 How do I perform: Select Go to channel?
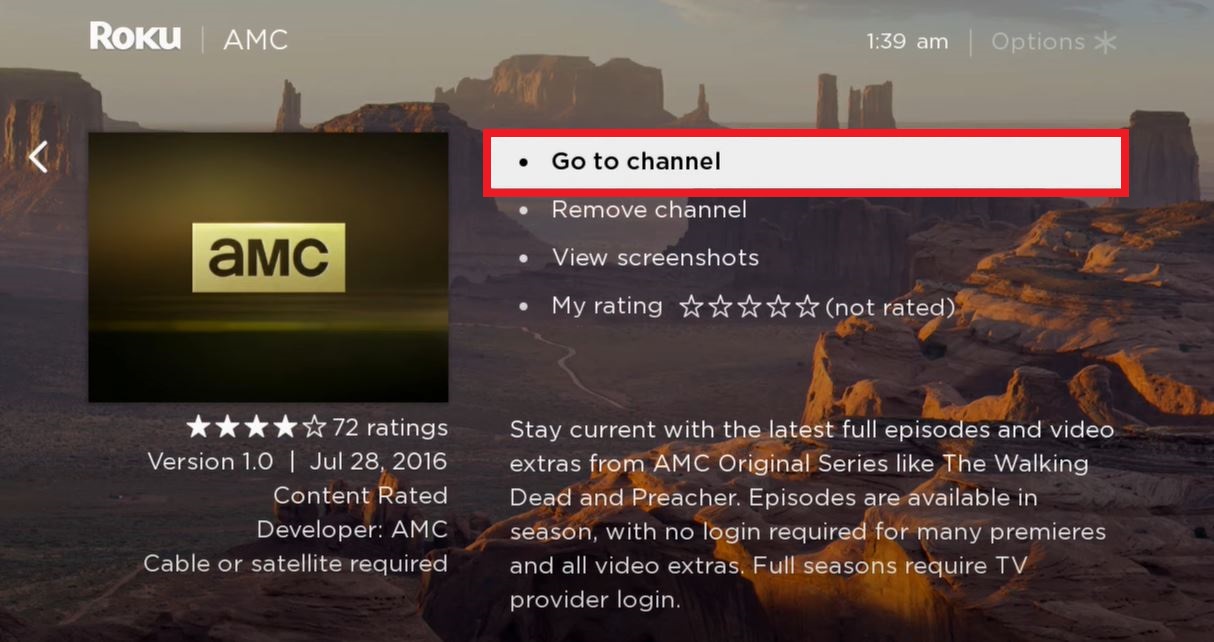pos(806,162)
